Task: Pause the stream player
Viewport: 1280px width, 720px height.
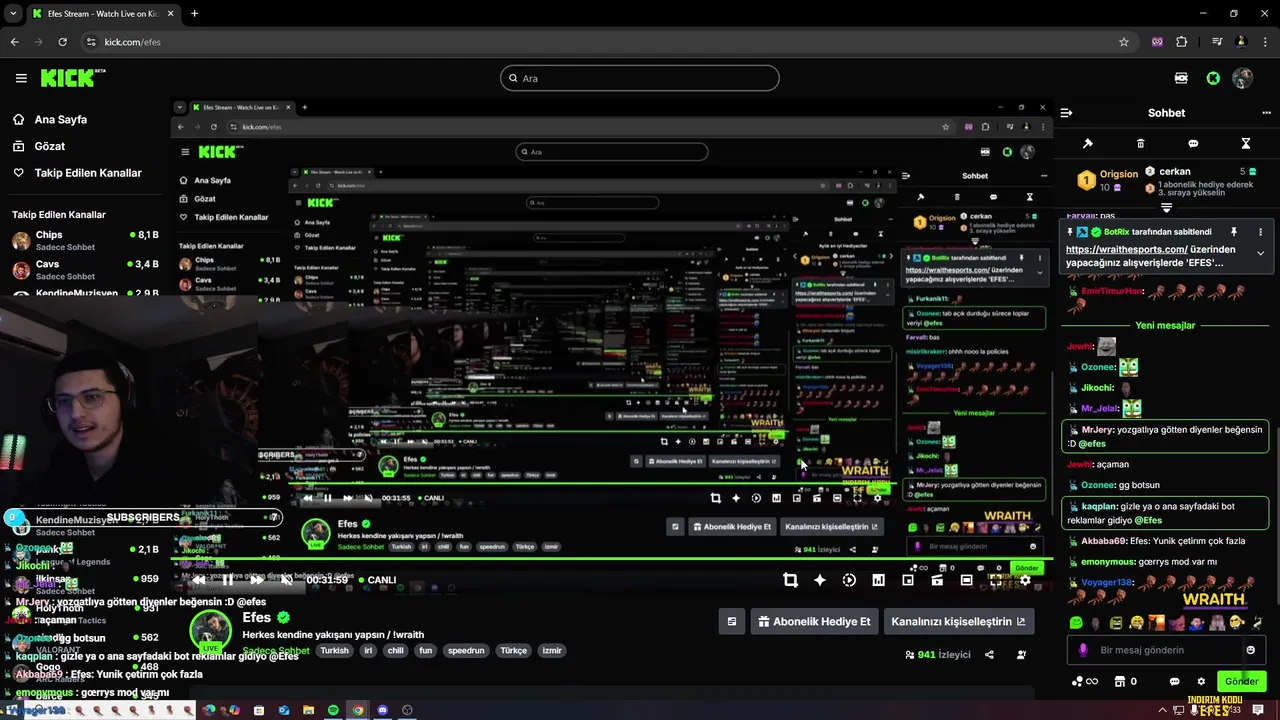Action: tap(228, 580)
